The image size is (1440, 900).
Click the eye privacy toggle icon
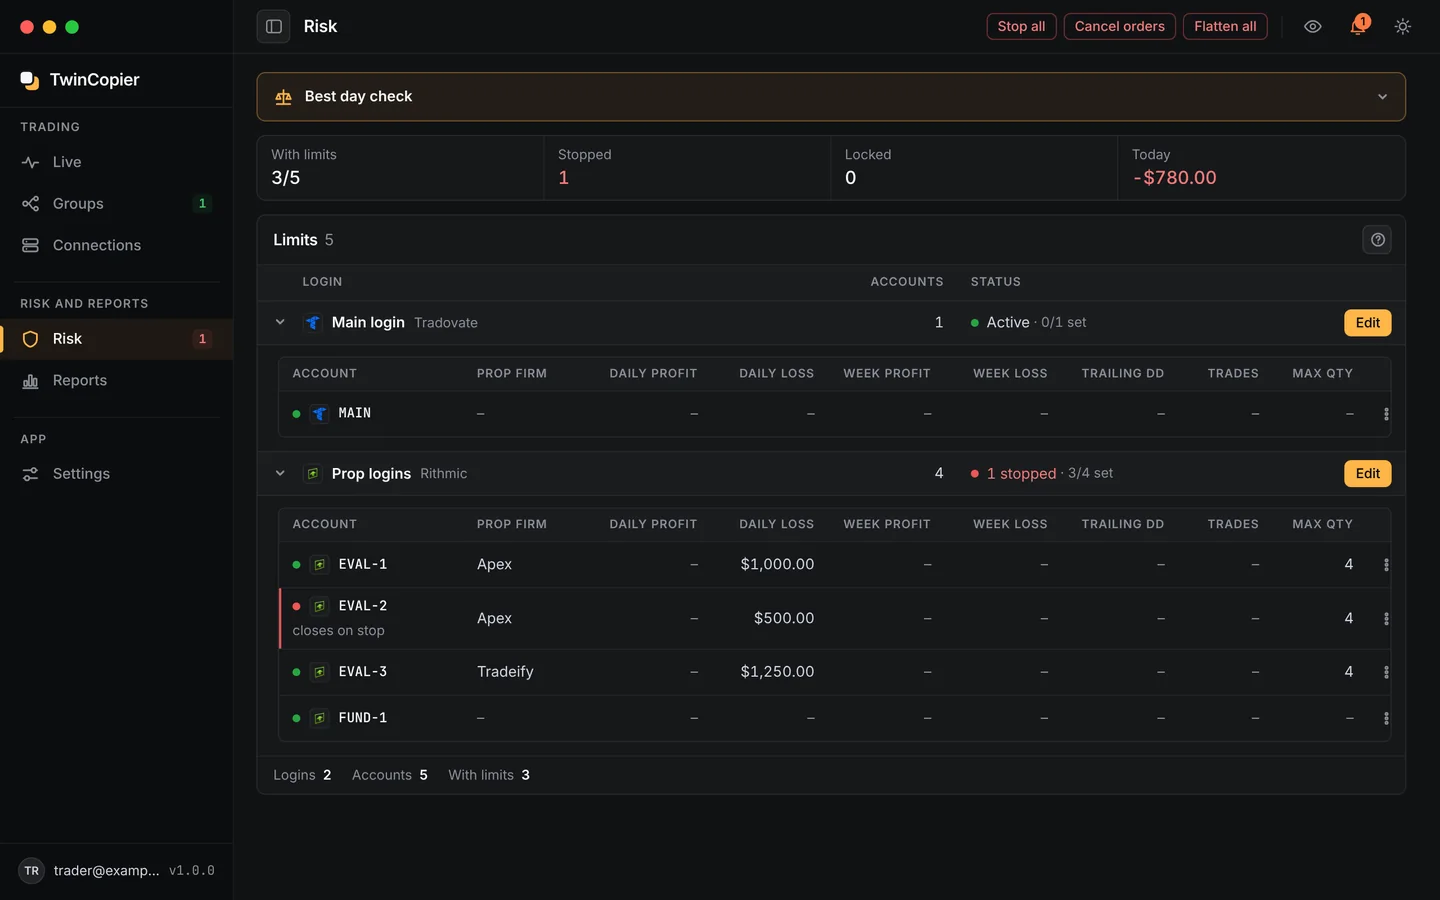(x=1313, y=27)
